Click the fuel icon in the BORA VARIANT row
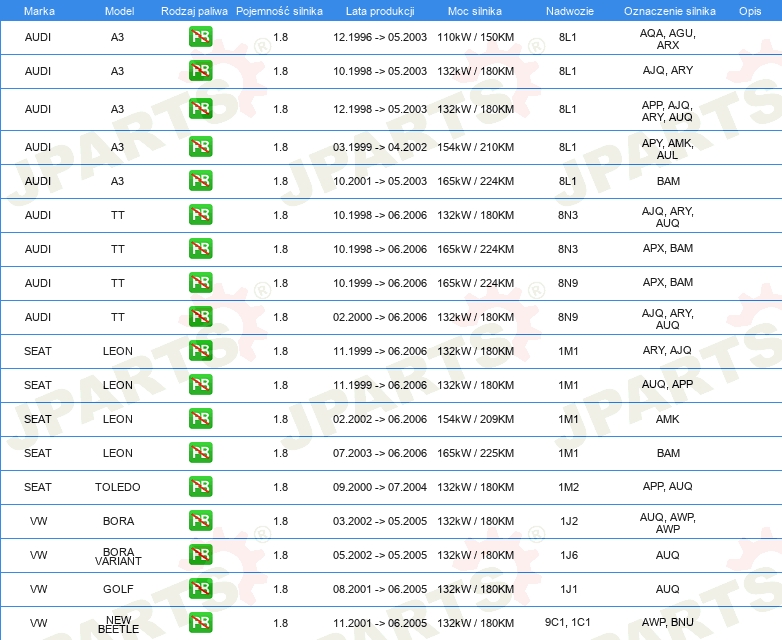782x640 pixels. click(200, 554)
